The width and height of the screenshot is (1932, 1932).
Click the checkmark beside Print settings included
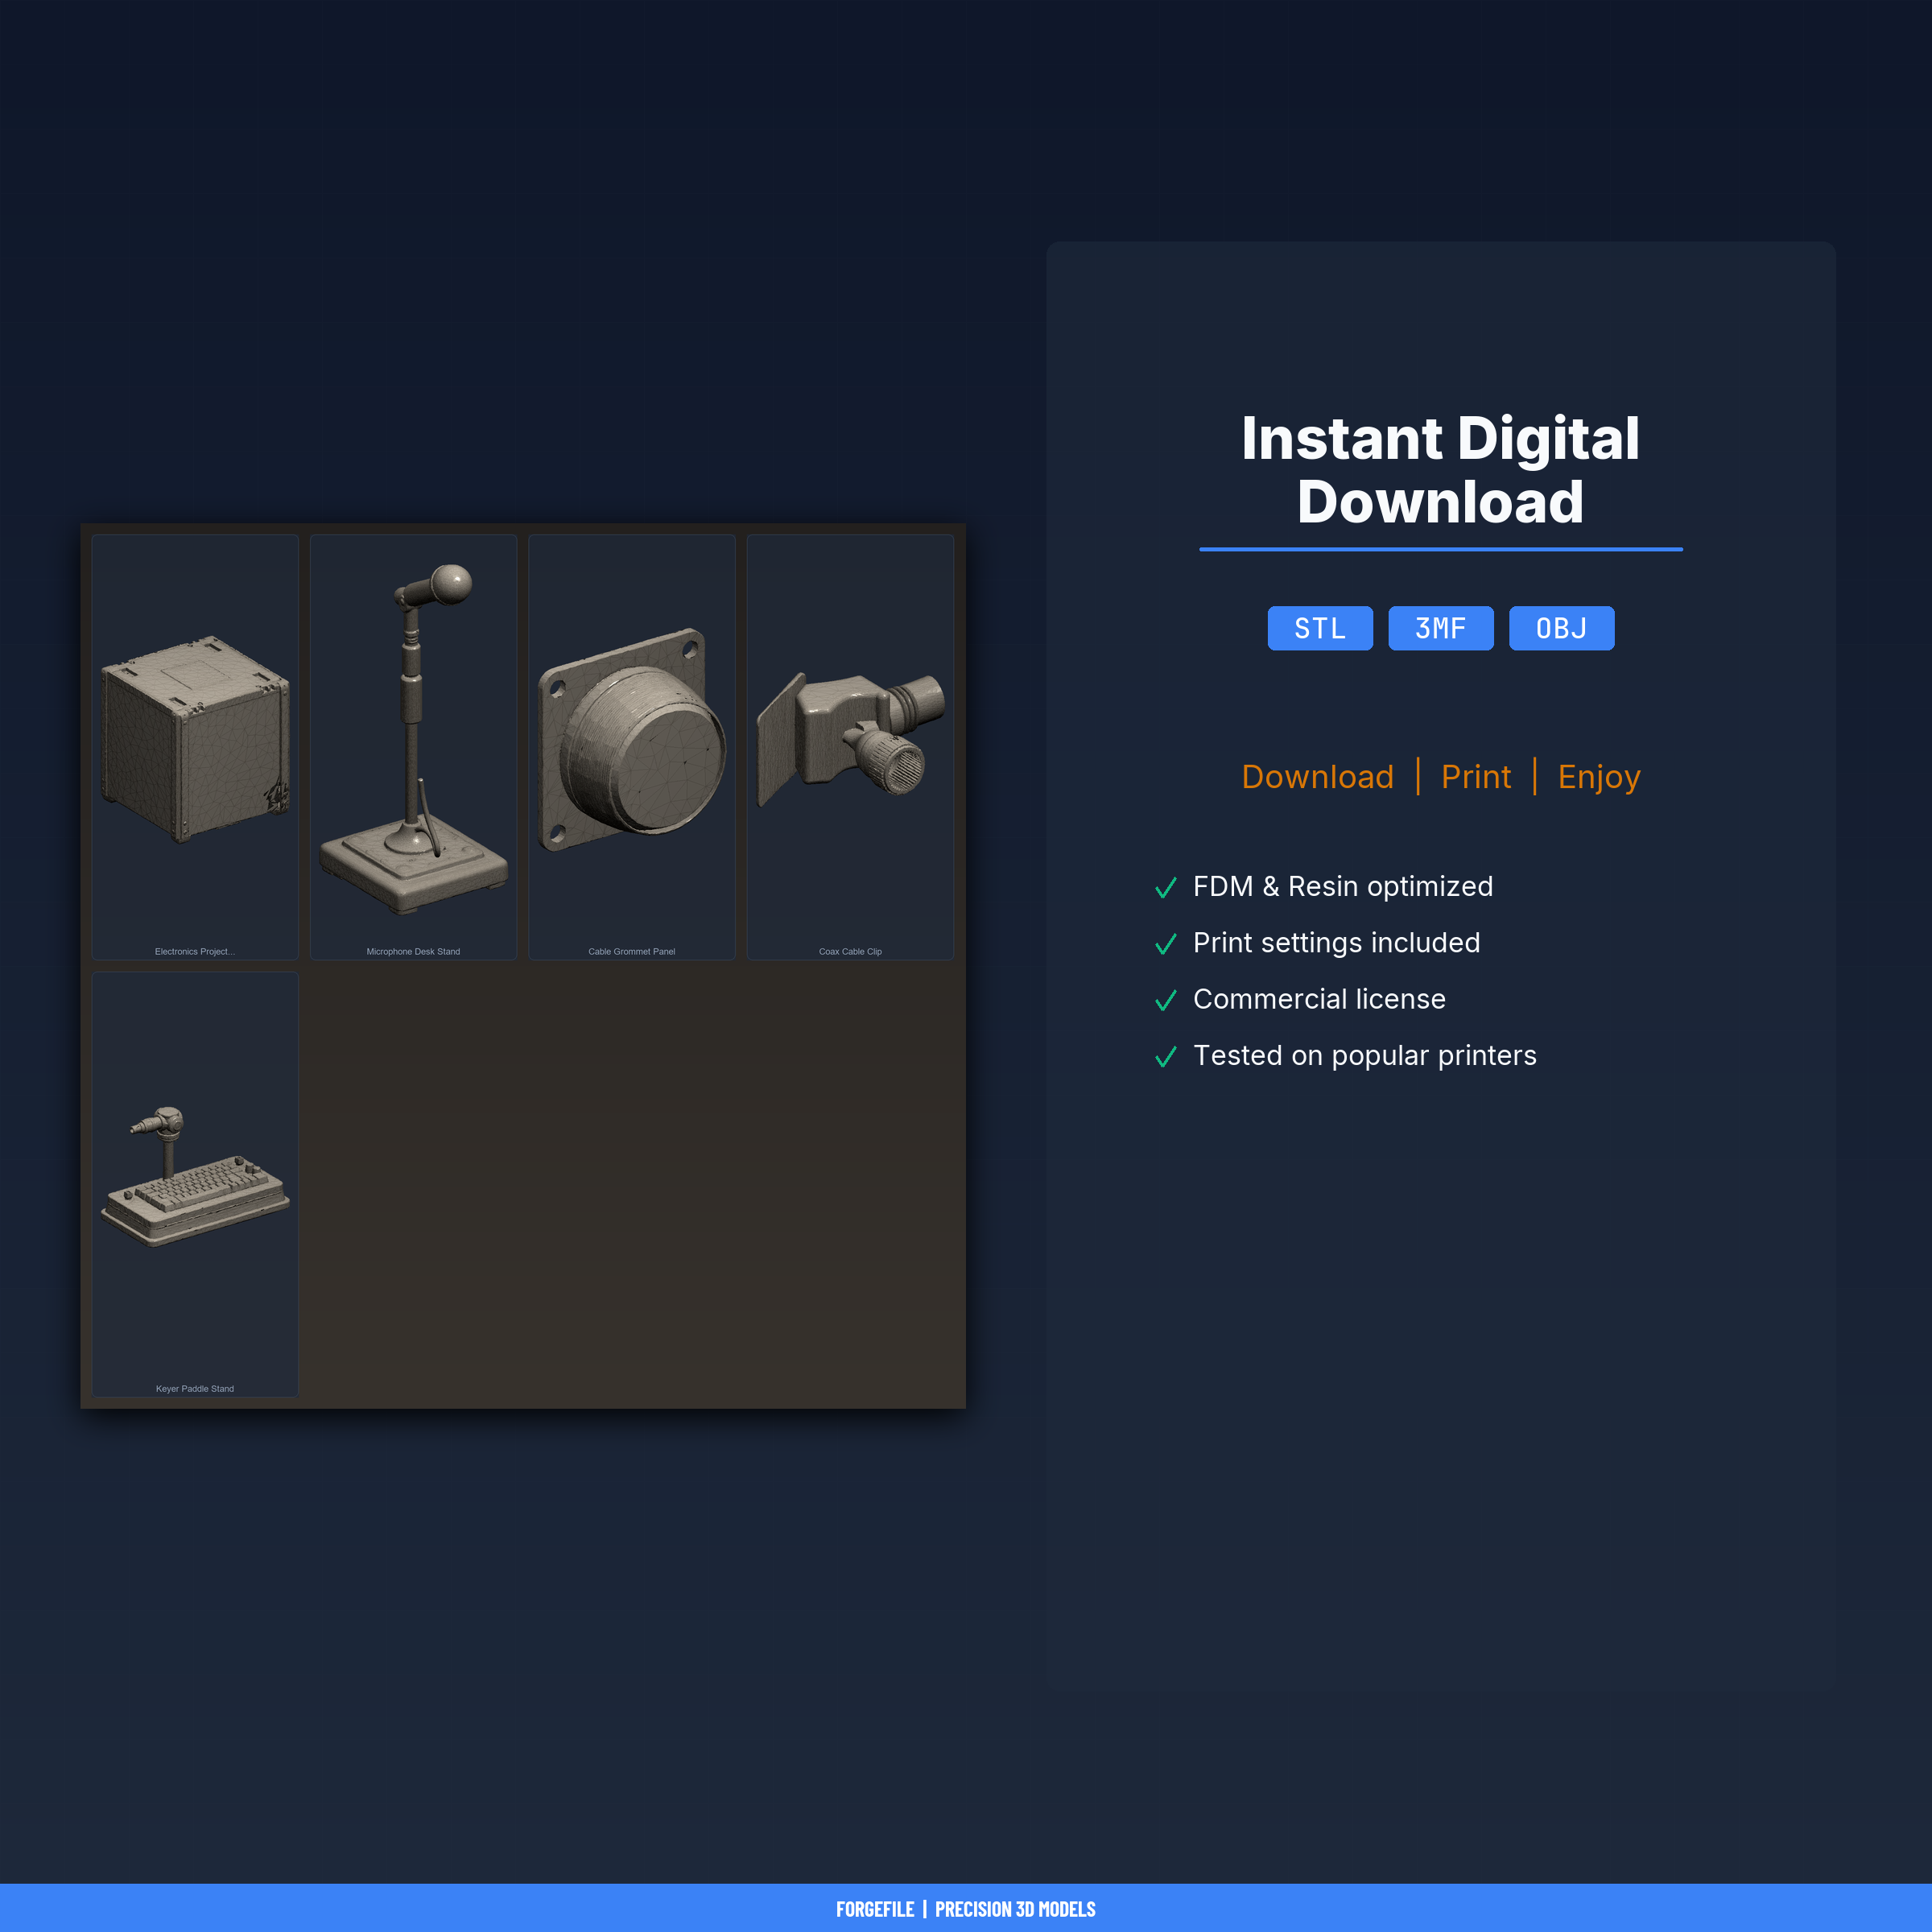[x=1165, y=944]
